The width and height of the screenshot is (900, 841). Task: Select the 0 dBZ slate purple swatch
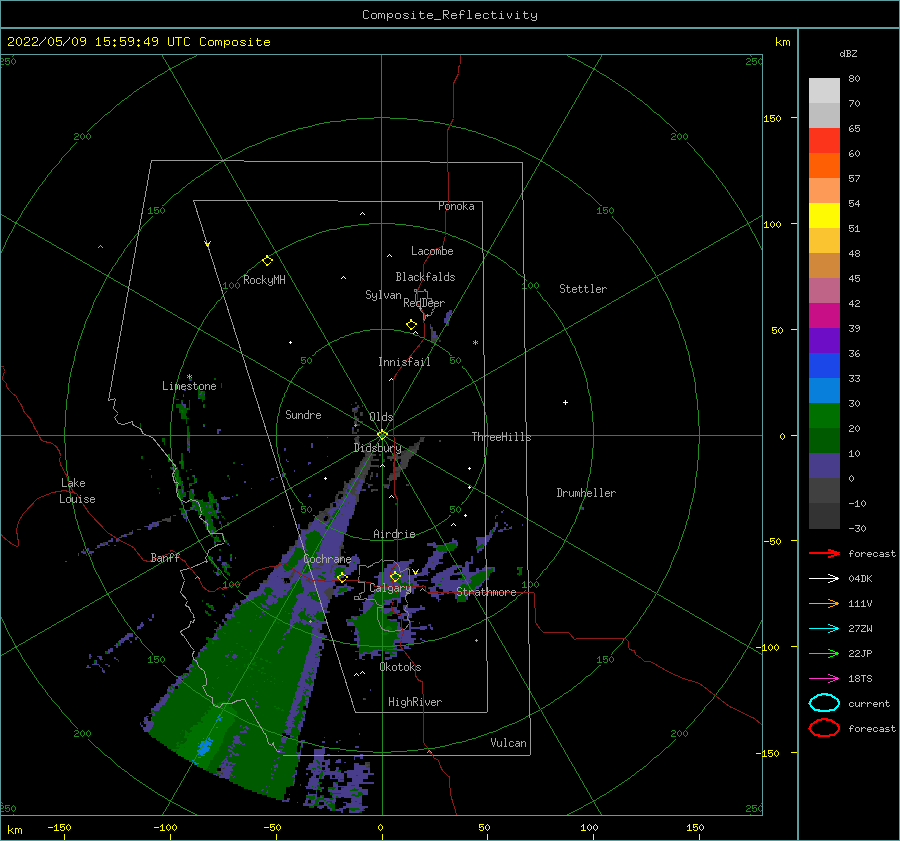click(824, 466)
